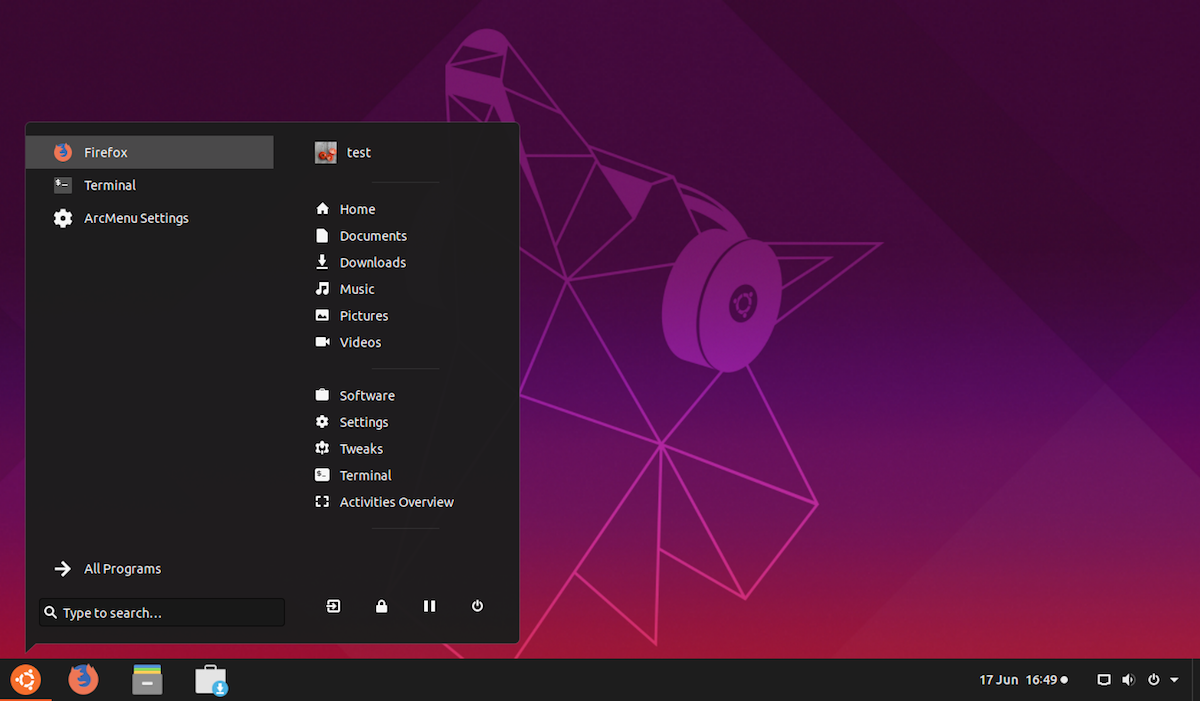The image size is (1200, 701).
Task: Click the Activities Overview frame icon
Action: coord(322,502)
